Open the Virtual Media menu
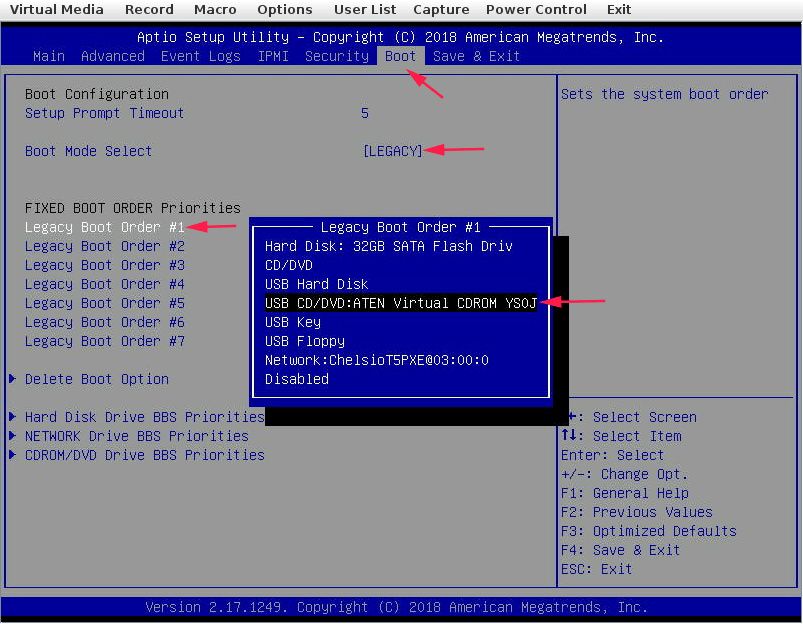 coord(56,9)
